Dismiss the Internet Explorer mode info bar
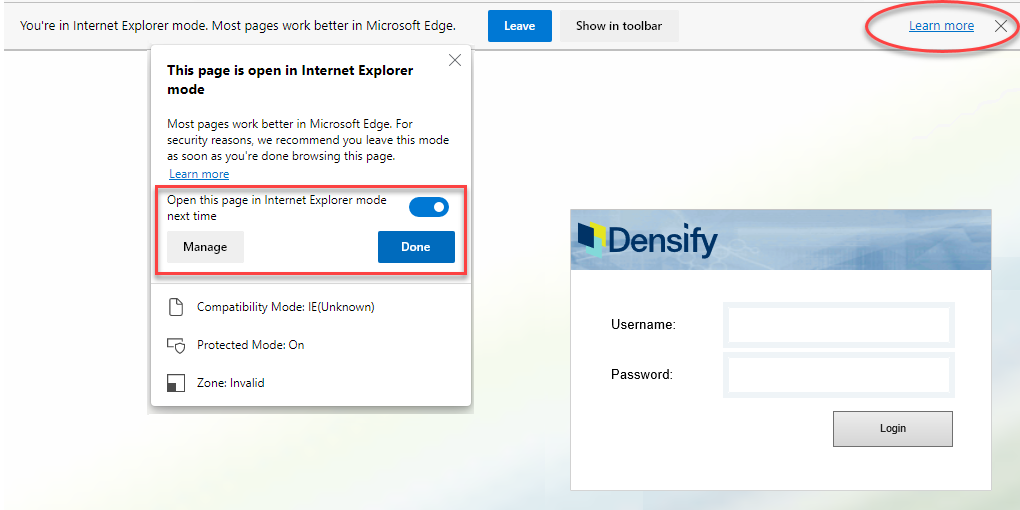1020x510 pixels. point(1000,26)
